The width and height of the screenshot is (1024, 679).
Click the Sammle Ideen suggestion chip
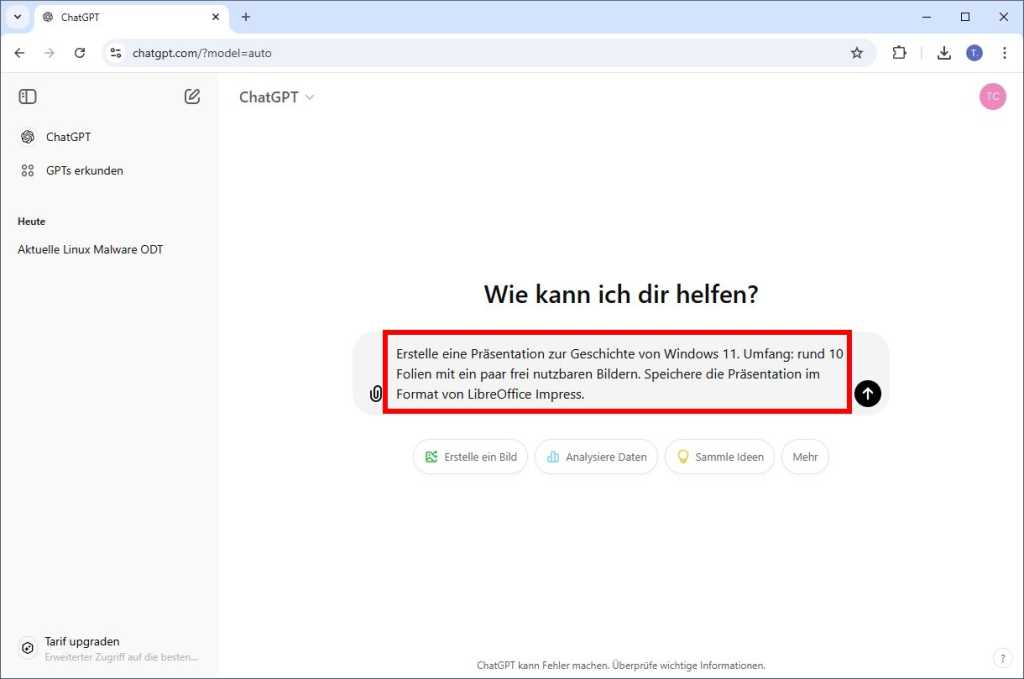pos(719,456)
